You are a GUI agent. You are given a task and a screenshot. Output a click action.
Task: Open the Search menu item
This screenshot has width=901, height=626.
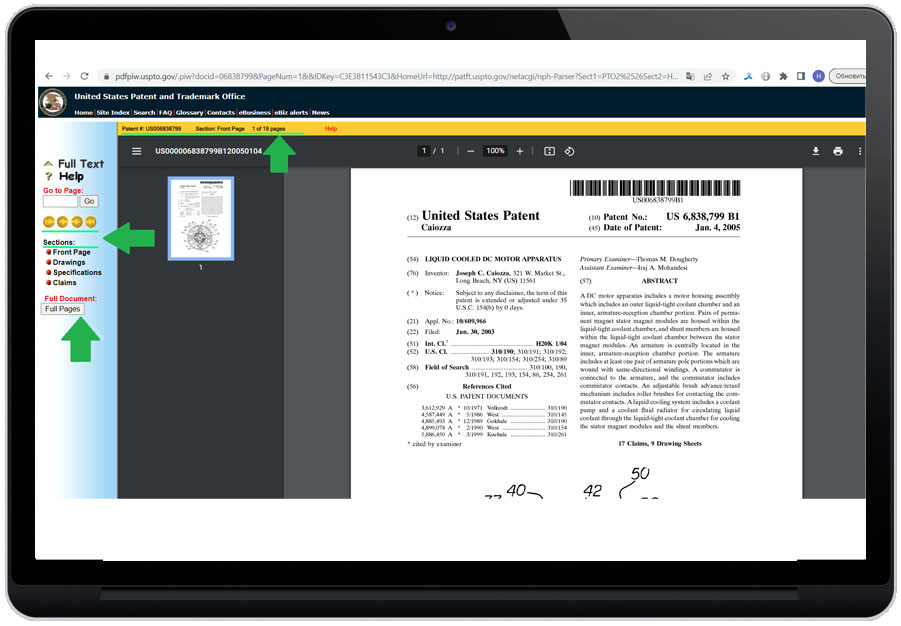click(143, 113)
